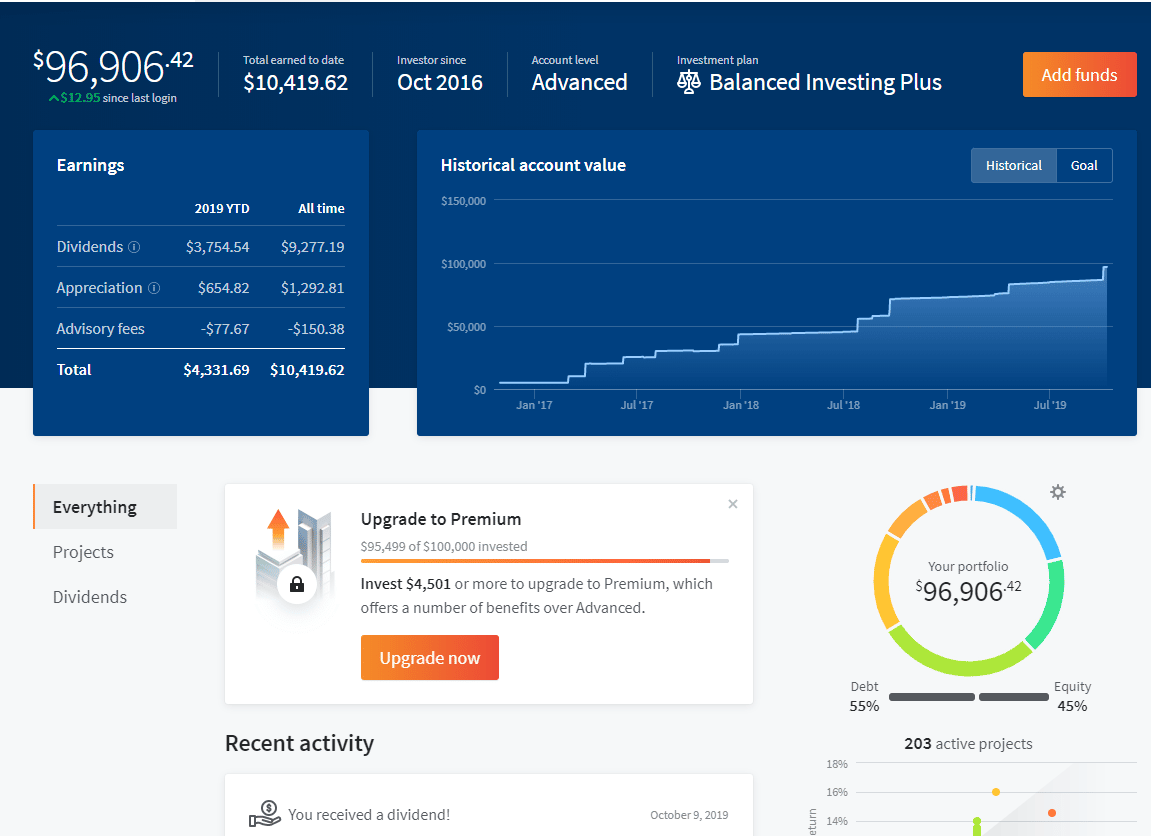The image size is (1151, 836).
Task: Click the Add funds button
Action: (x=1079, y=75)
